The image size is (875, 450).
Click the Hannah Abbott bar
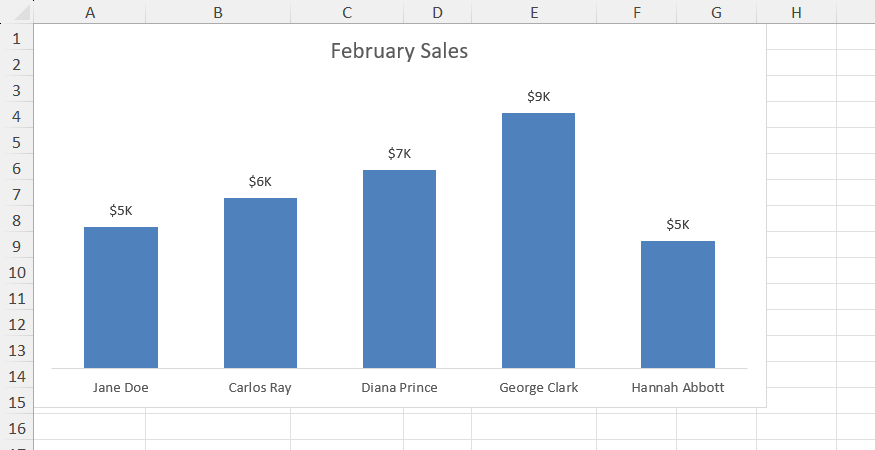(x=677, y=305)
